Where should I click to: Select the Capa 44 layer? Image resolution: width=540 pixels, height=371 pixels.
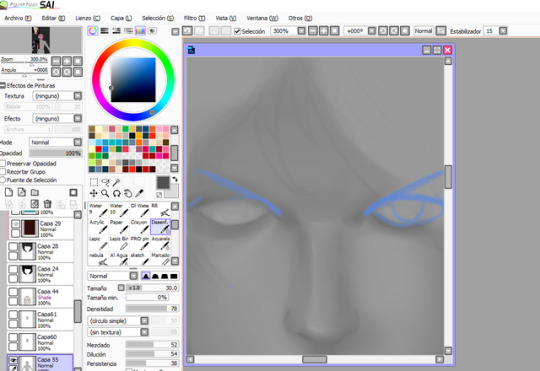point(40,297)
